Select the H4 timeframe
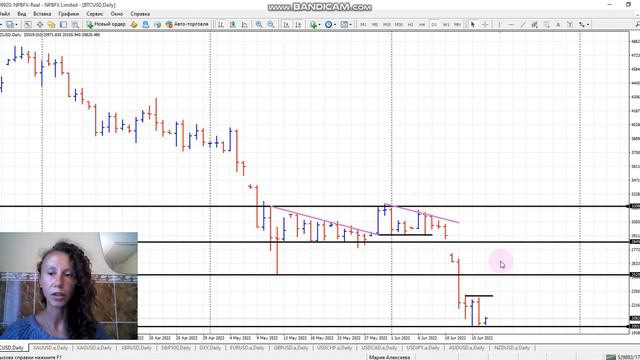The height and width of the screenshot is (360, 640). click(422, 24)
